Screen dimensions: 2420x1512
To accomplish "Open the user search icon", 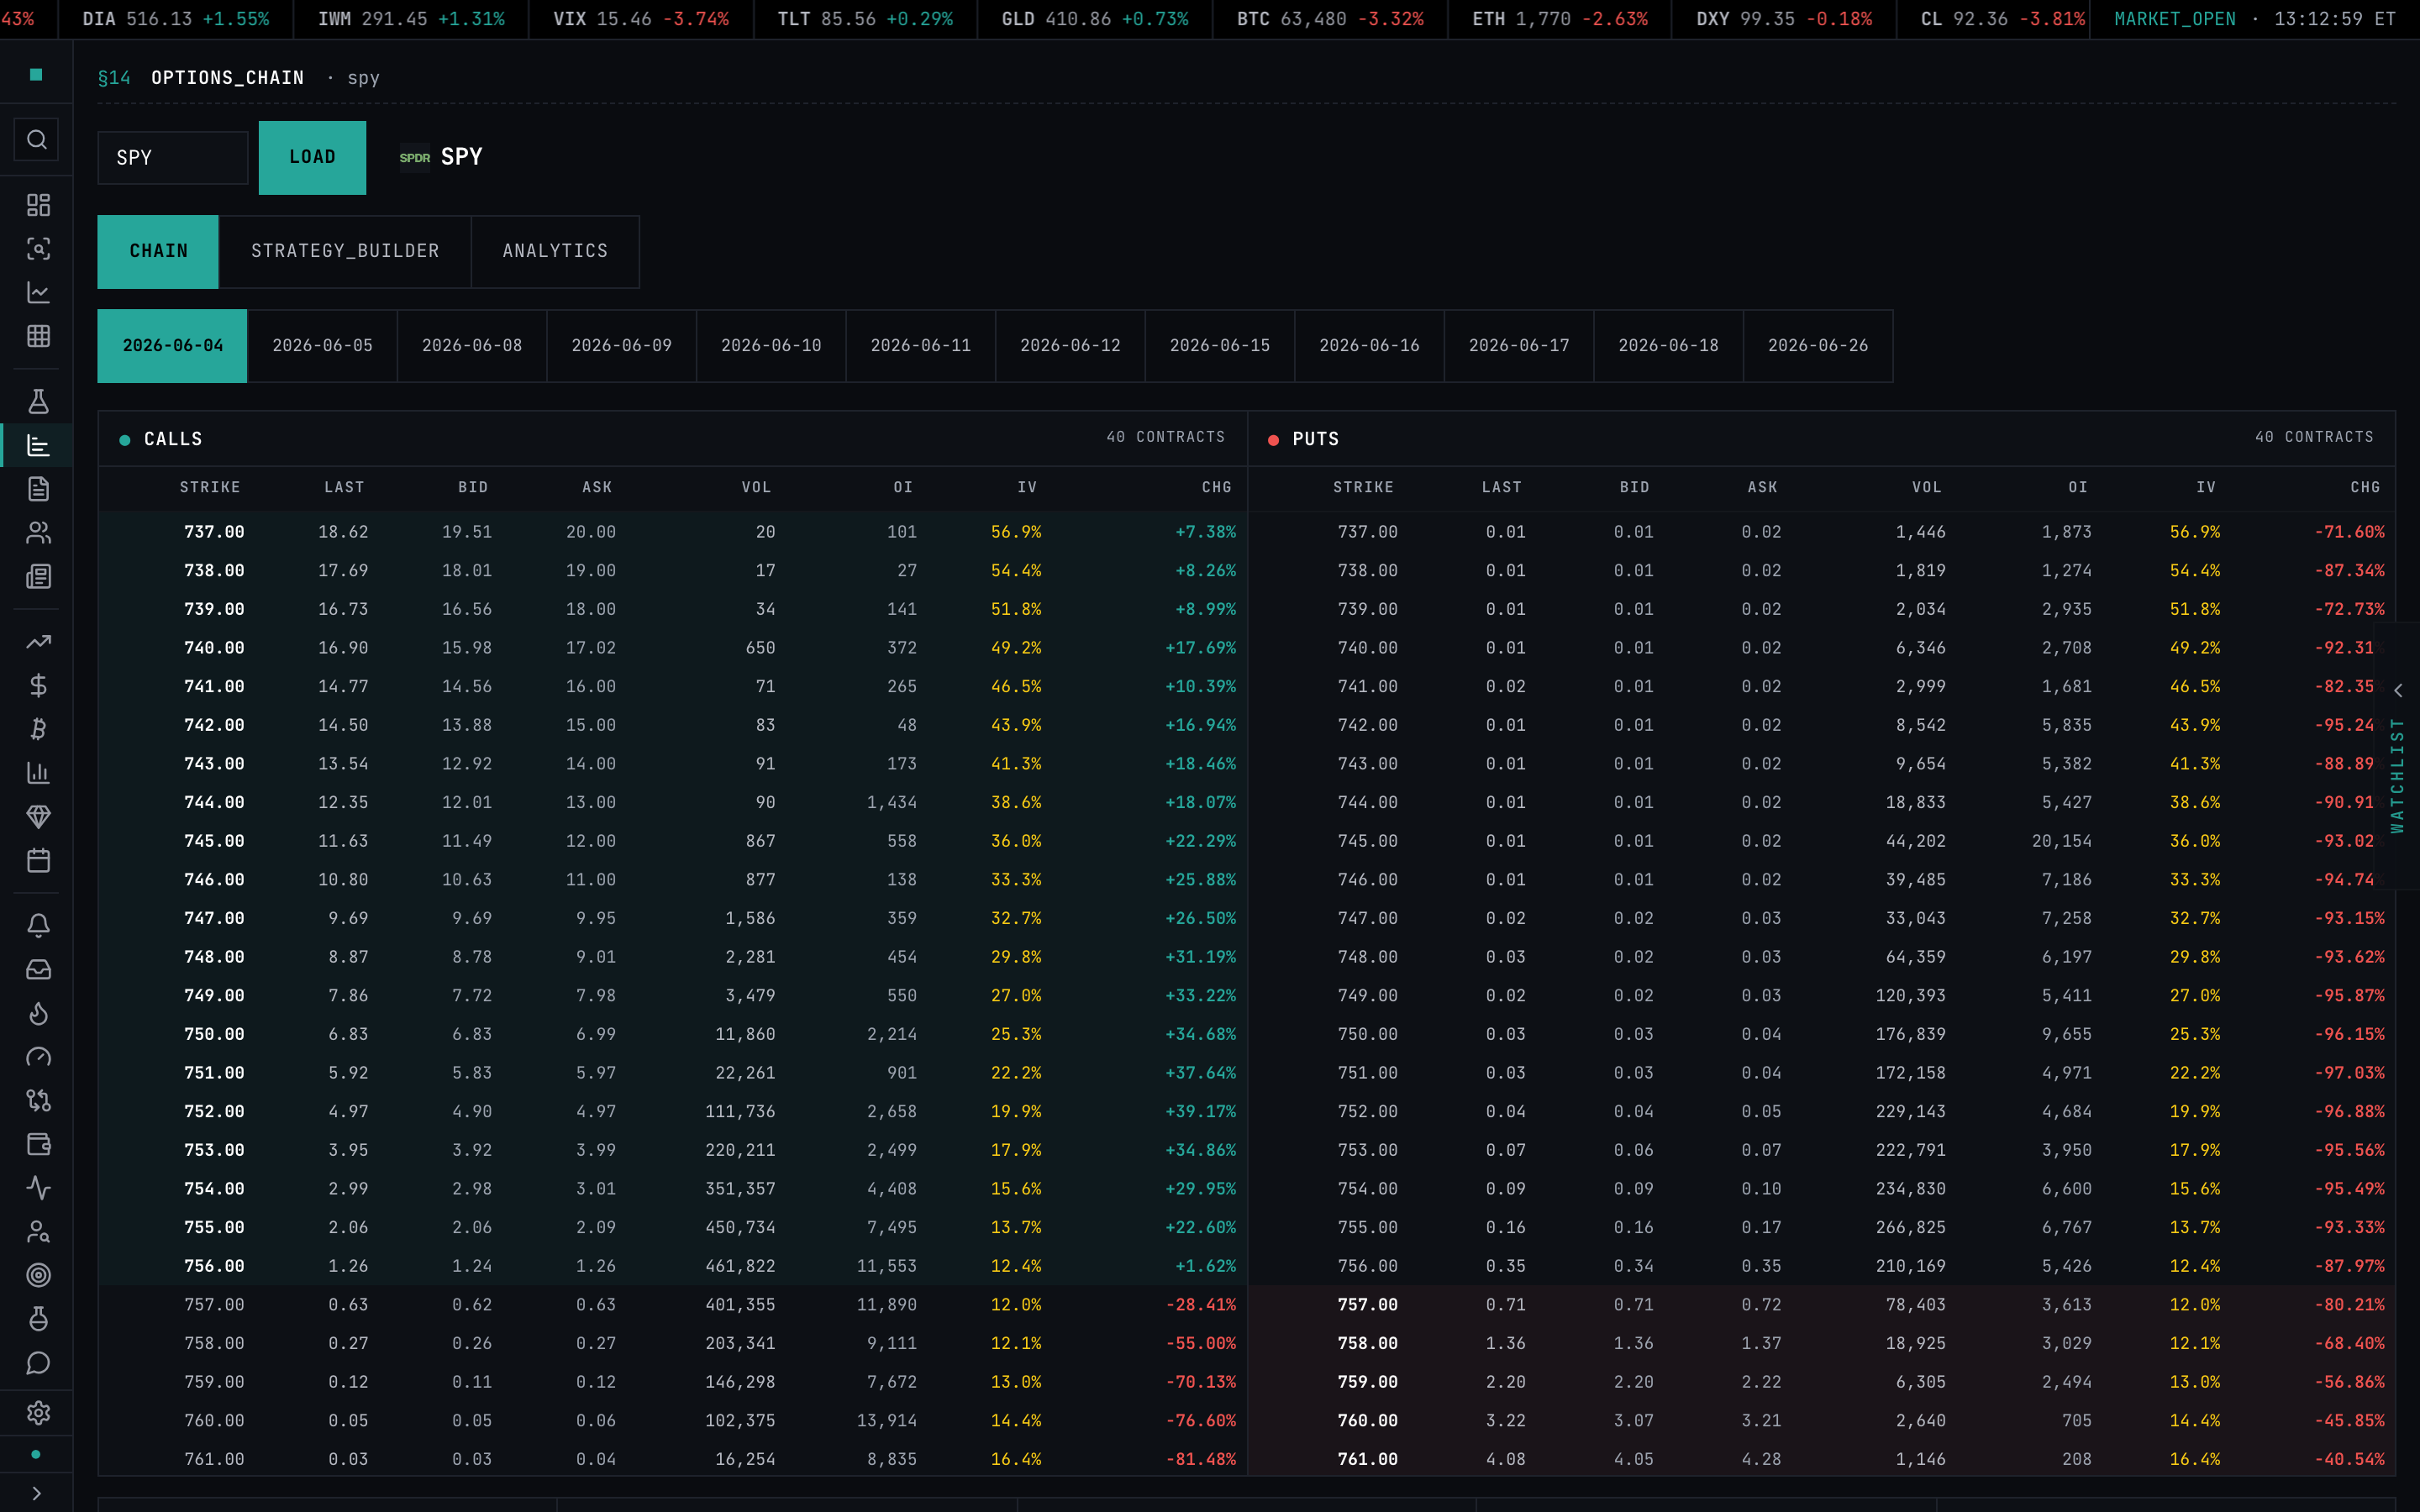I will click(38, 1232).
